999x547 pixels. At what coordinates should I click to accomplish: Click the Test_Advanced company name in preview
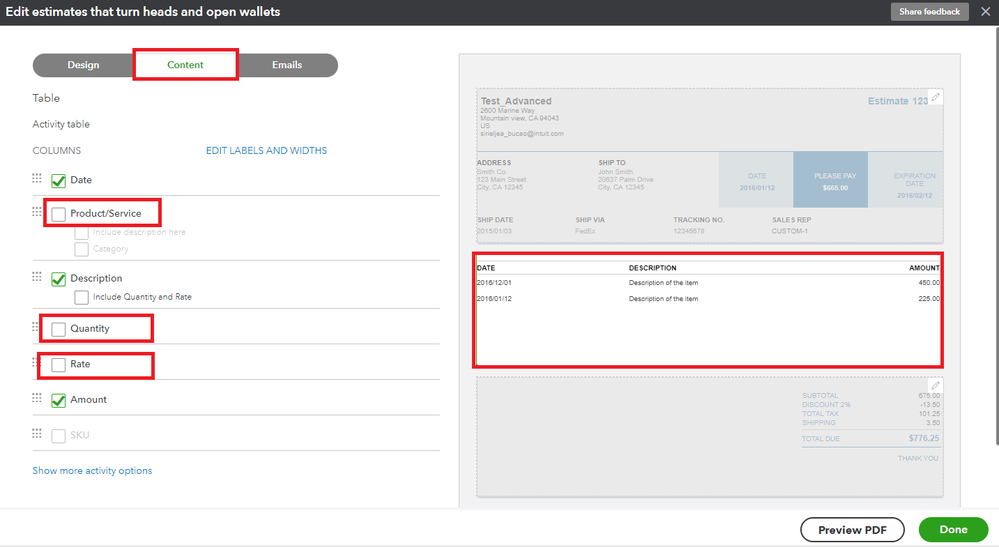pos(516,101)
